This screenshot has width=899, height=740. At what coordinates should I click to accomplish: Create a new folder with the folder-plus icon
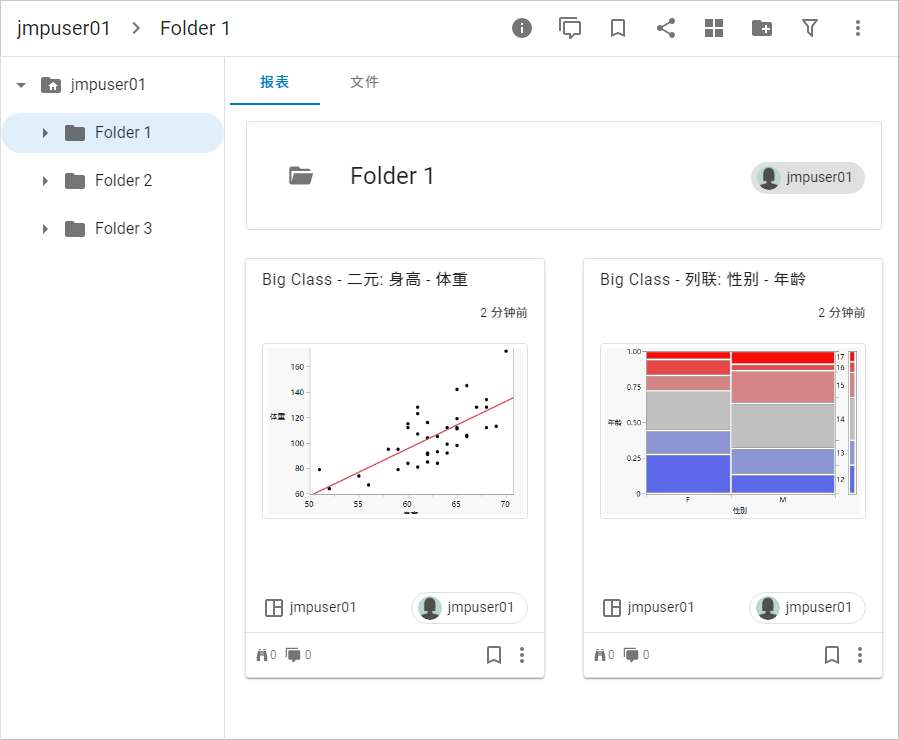[x=761, y=28]
